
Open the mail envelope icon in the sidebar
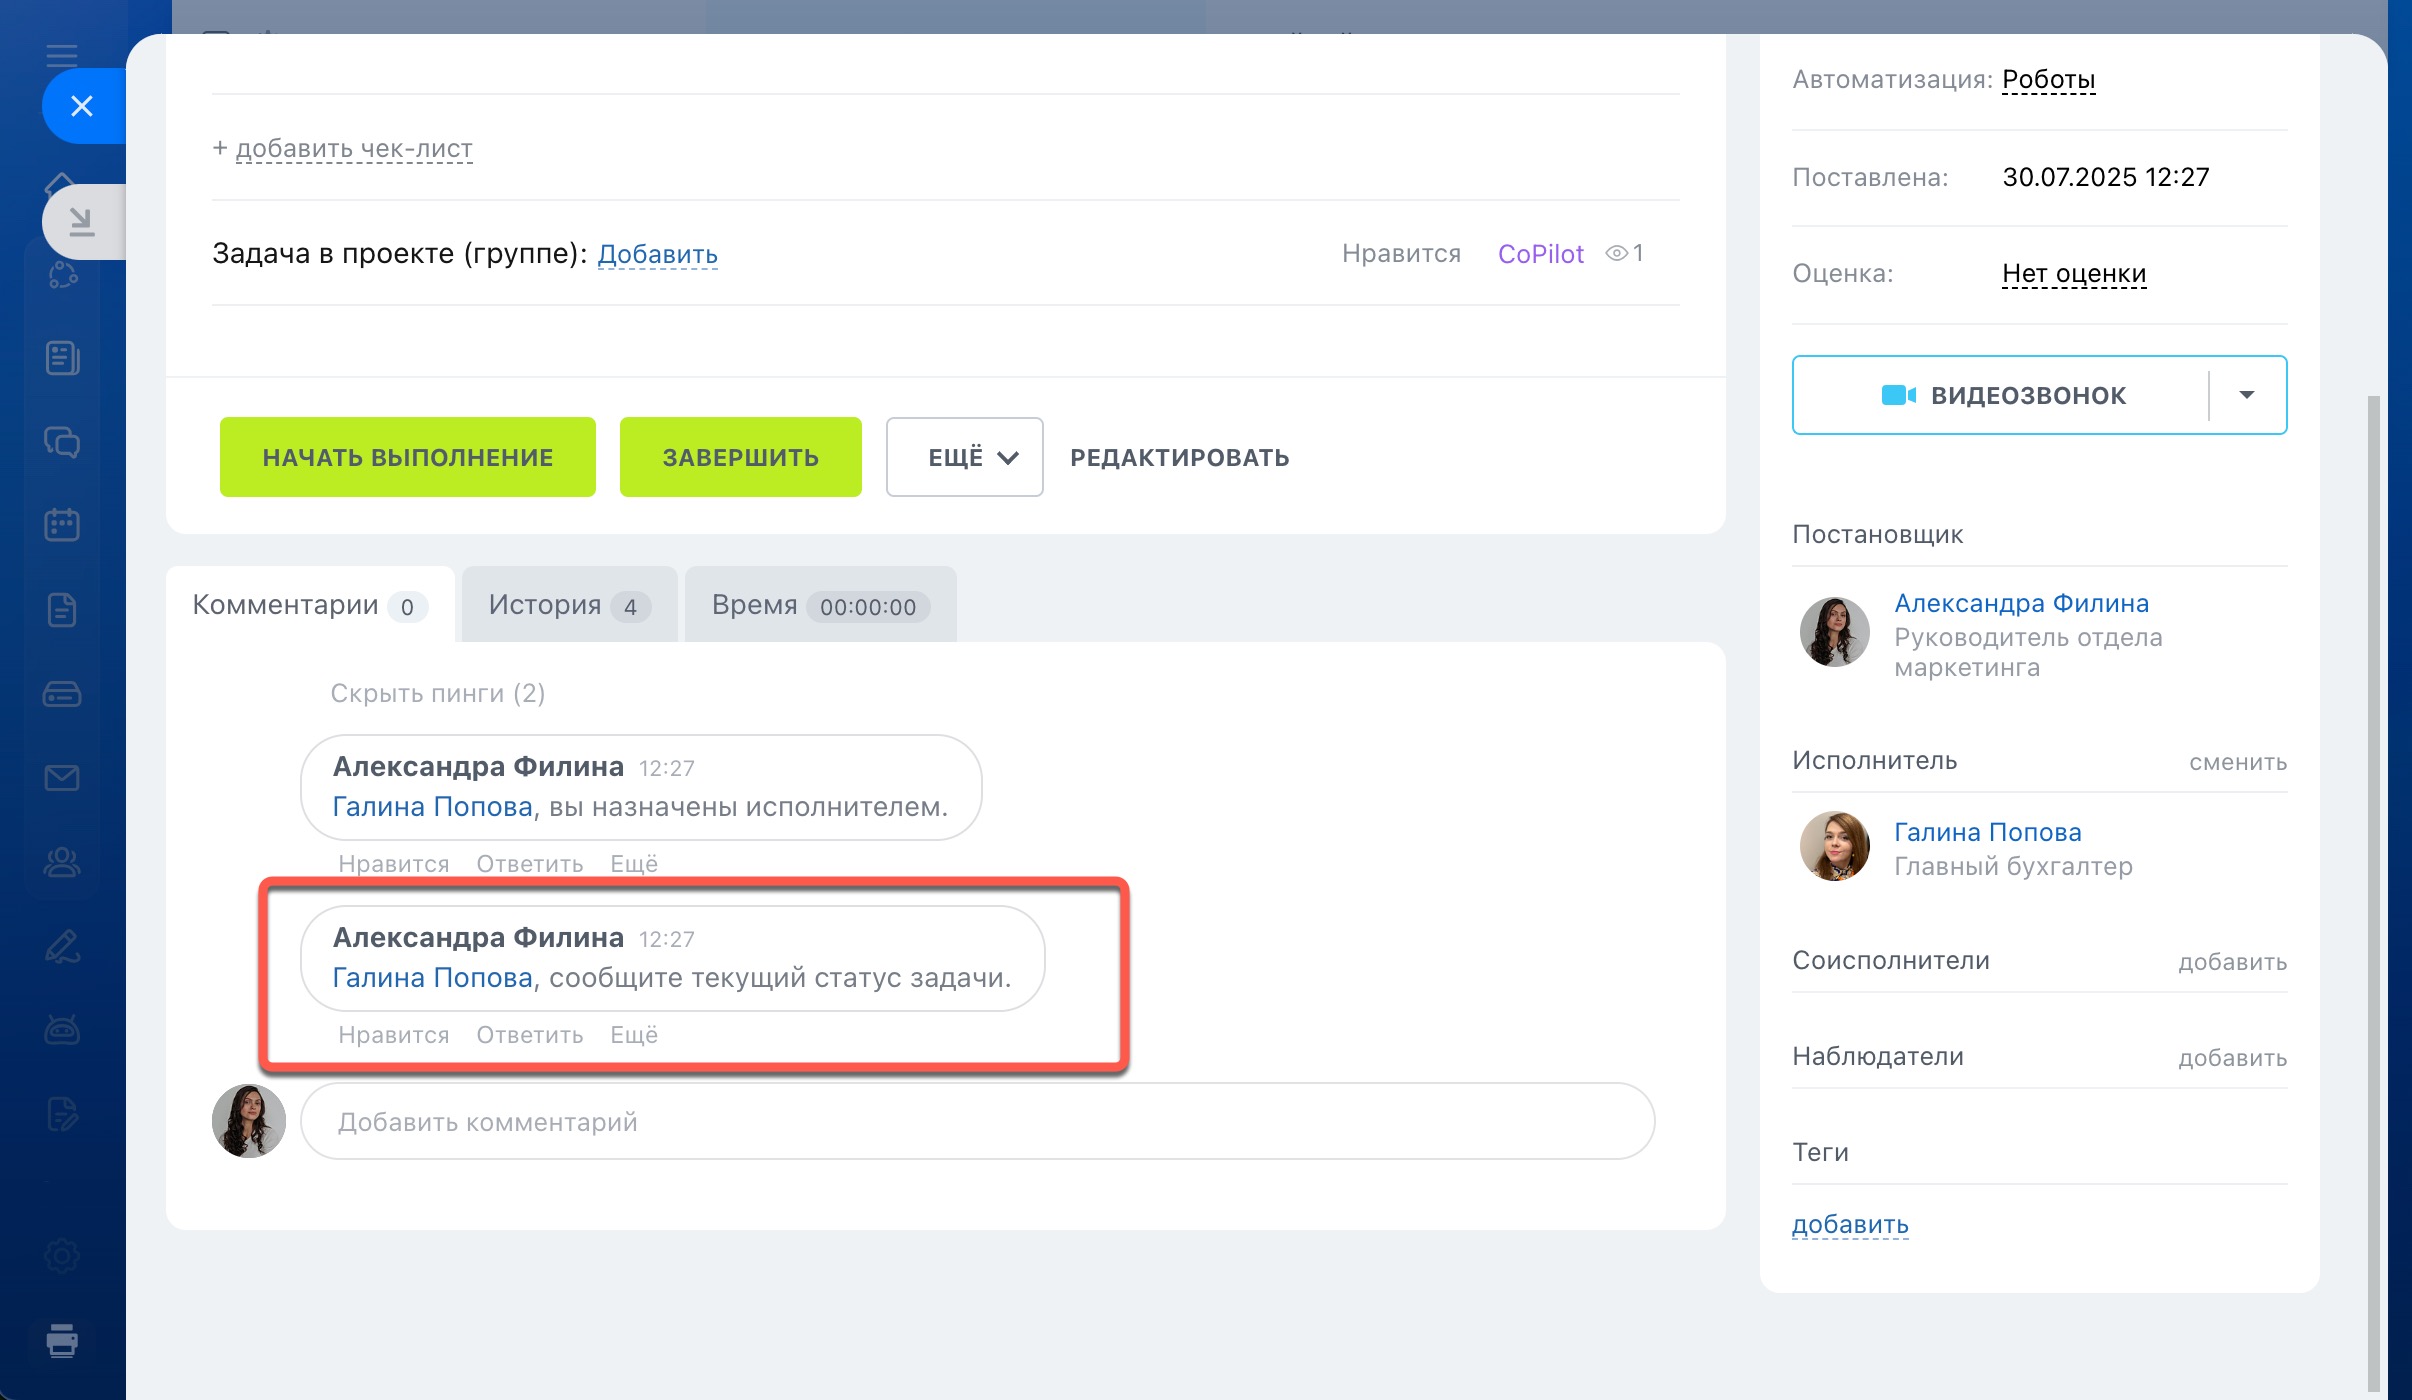(62, 777)
